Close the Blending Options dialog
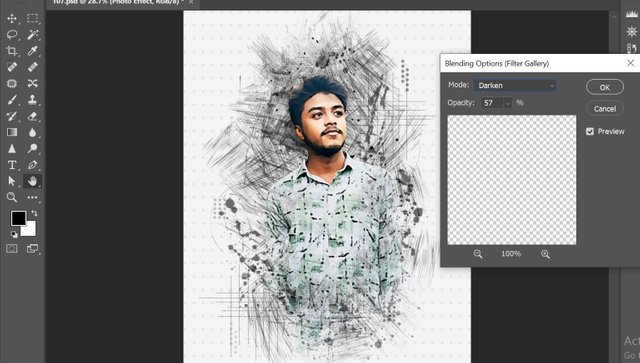Screen dimensions: 640x363 (631, 63)
